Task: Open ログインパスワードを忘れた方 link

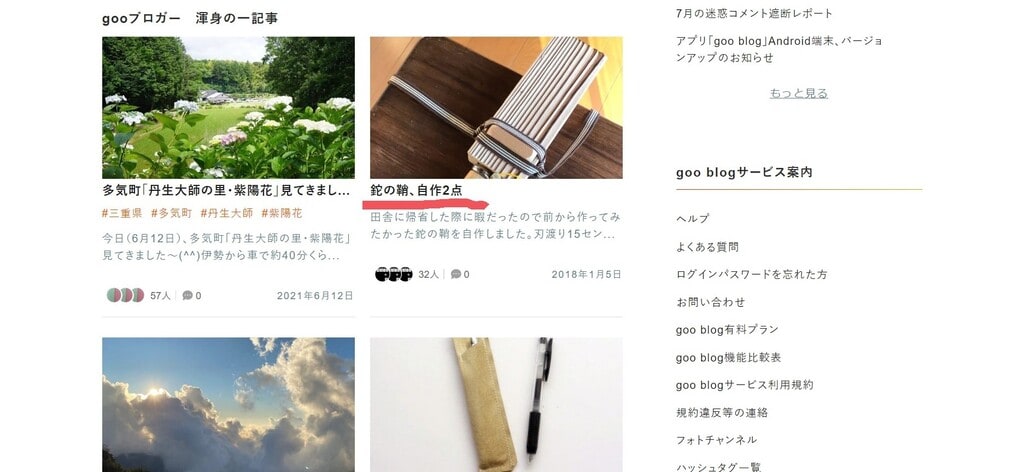Action: [x=752, y=274]
